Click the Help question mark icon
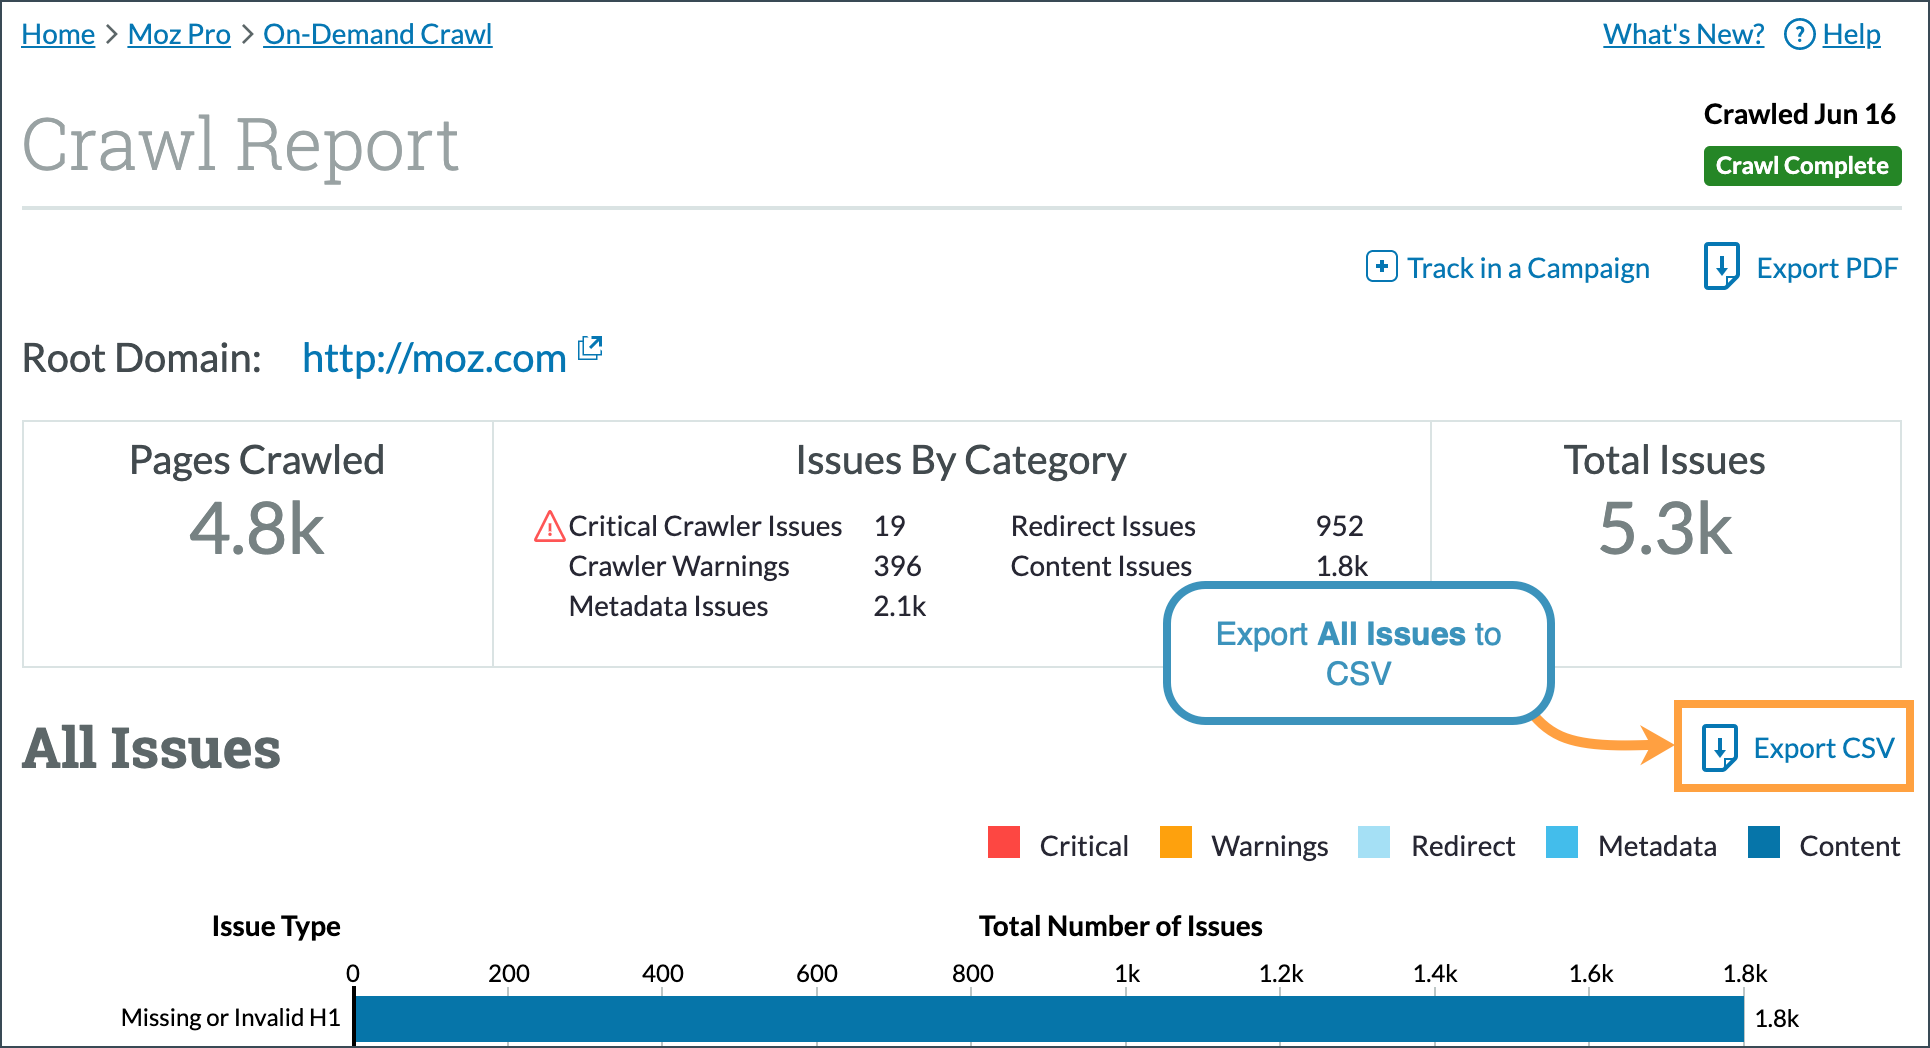Viewport: 1930px width, 1048px height. point(1799,33)
